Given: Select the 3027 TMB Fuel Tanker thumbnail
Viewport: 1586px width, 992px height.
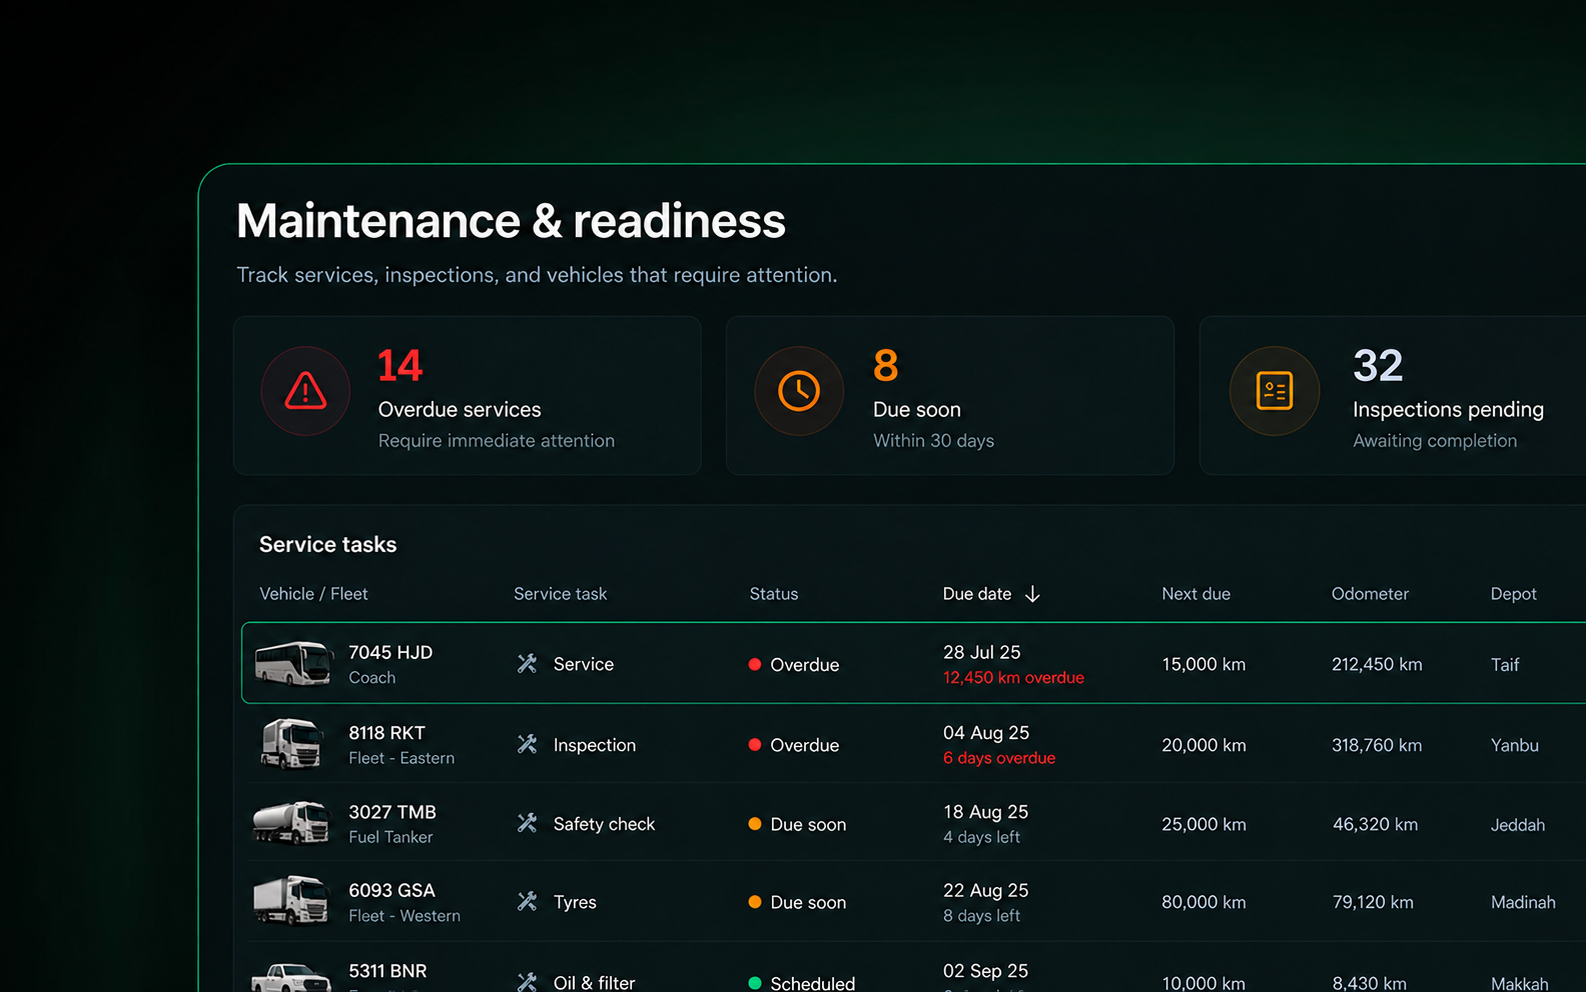Looking at the screenshot, I should pyautogui.click(x=291, y=823).
